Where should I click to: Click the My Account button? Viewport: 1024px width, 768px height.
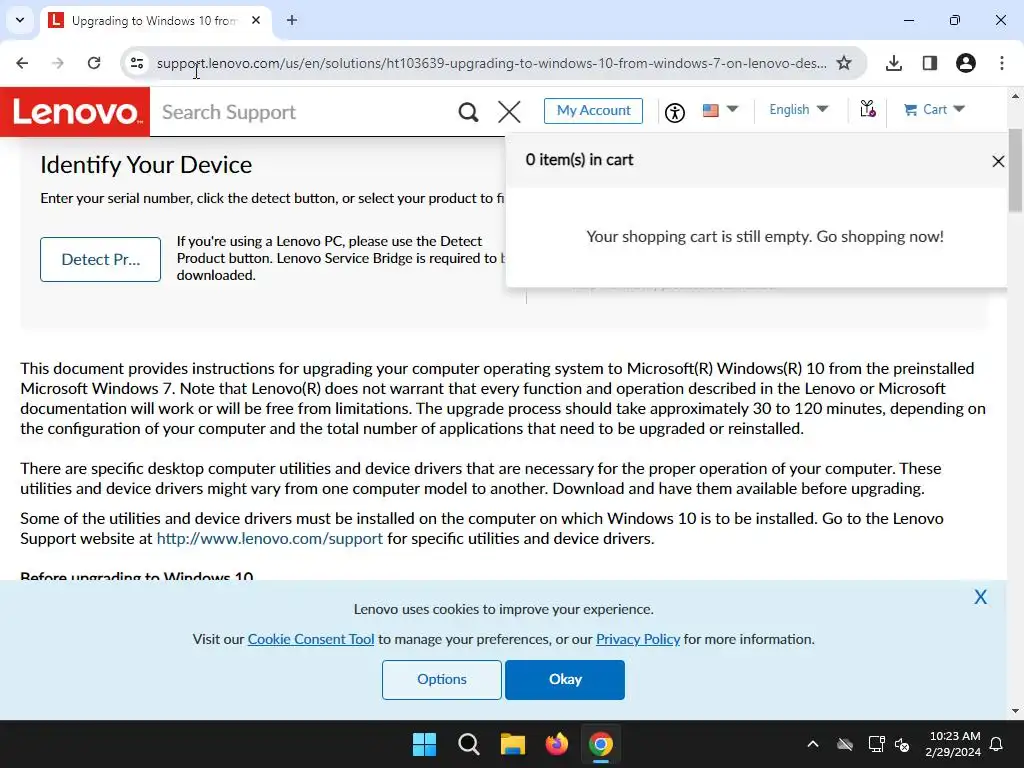(x=593, y=110)
